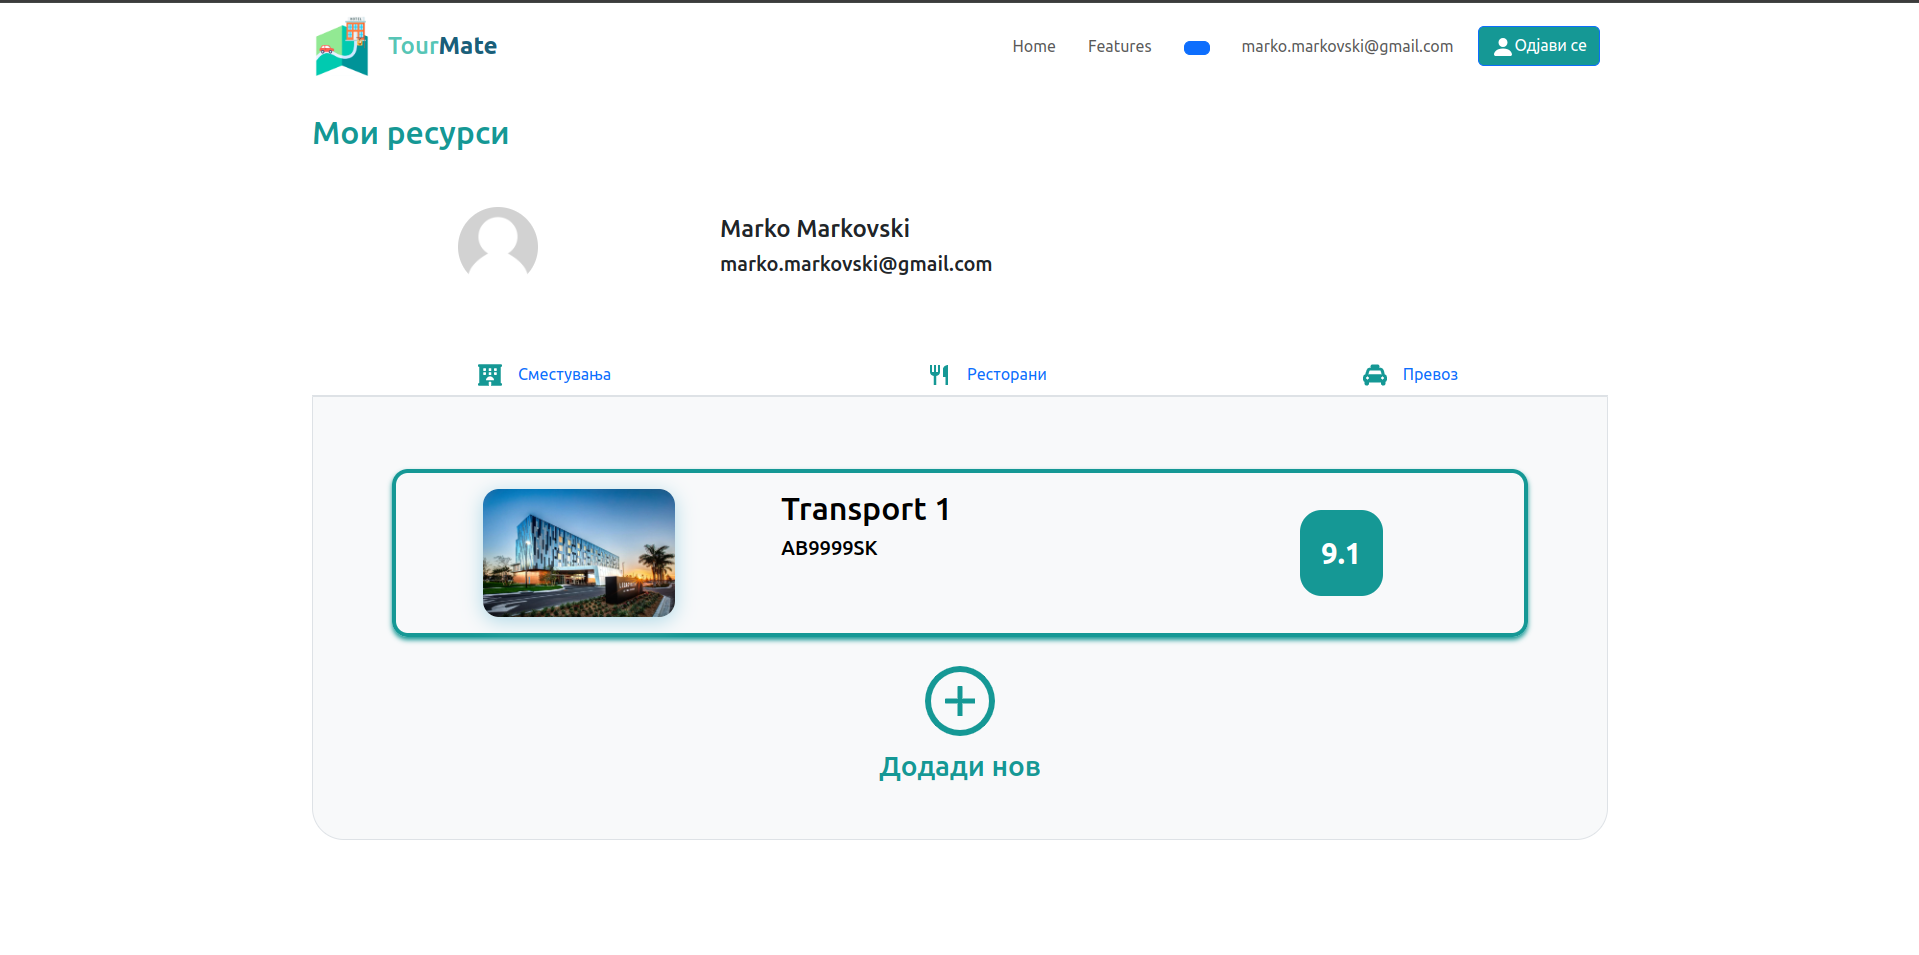Image resolution: width=1919 pixels, height=955 pixels.
Task: Click the 9.1 rating badge
Action: coord(1340,553)
